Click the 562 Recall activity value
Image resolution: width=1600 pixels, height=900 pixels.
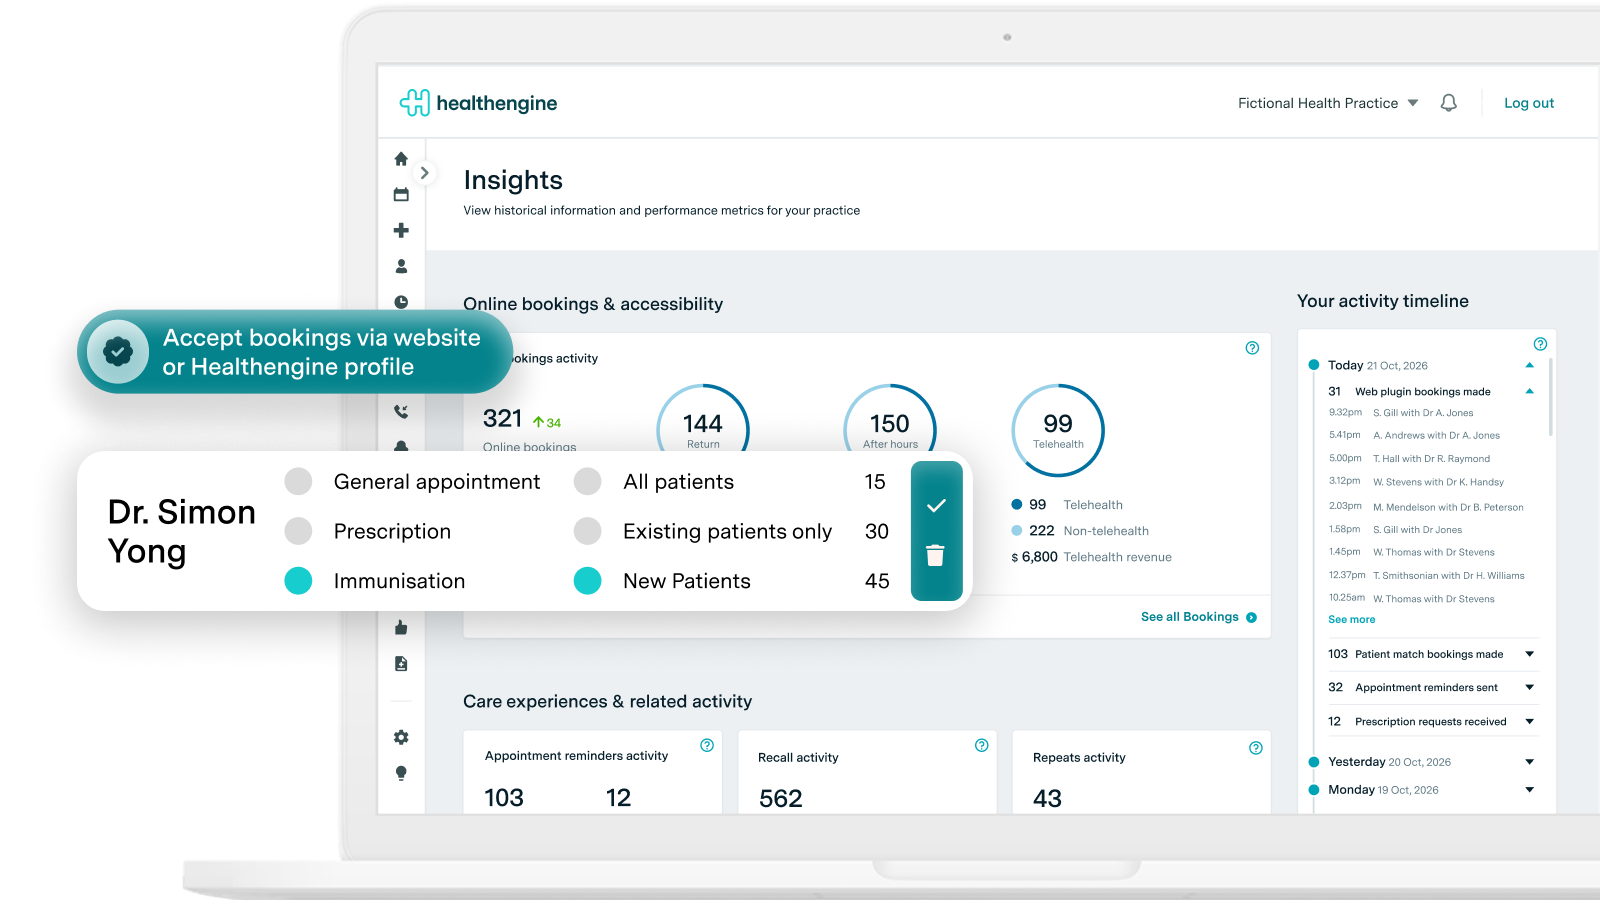781,798
